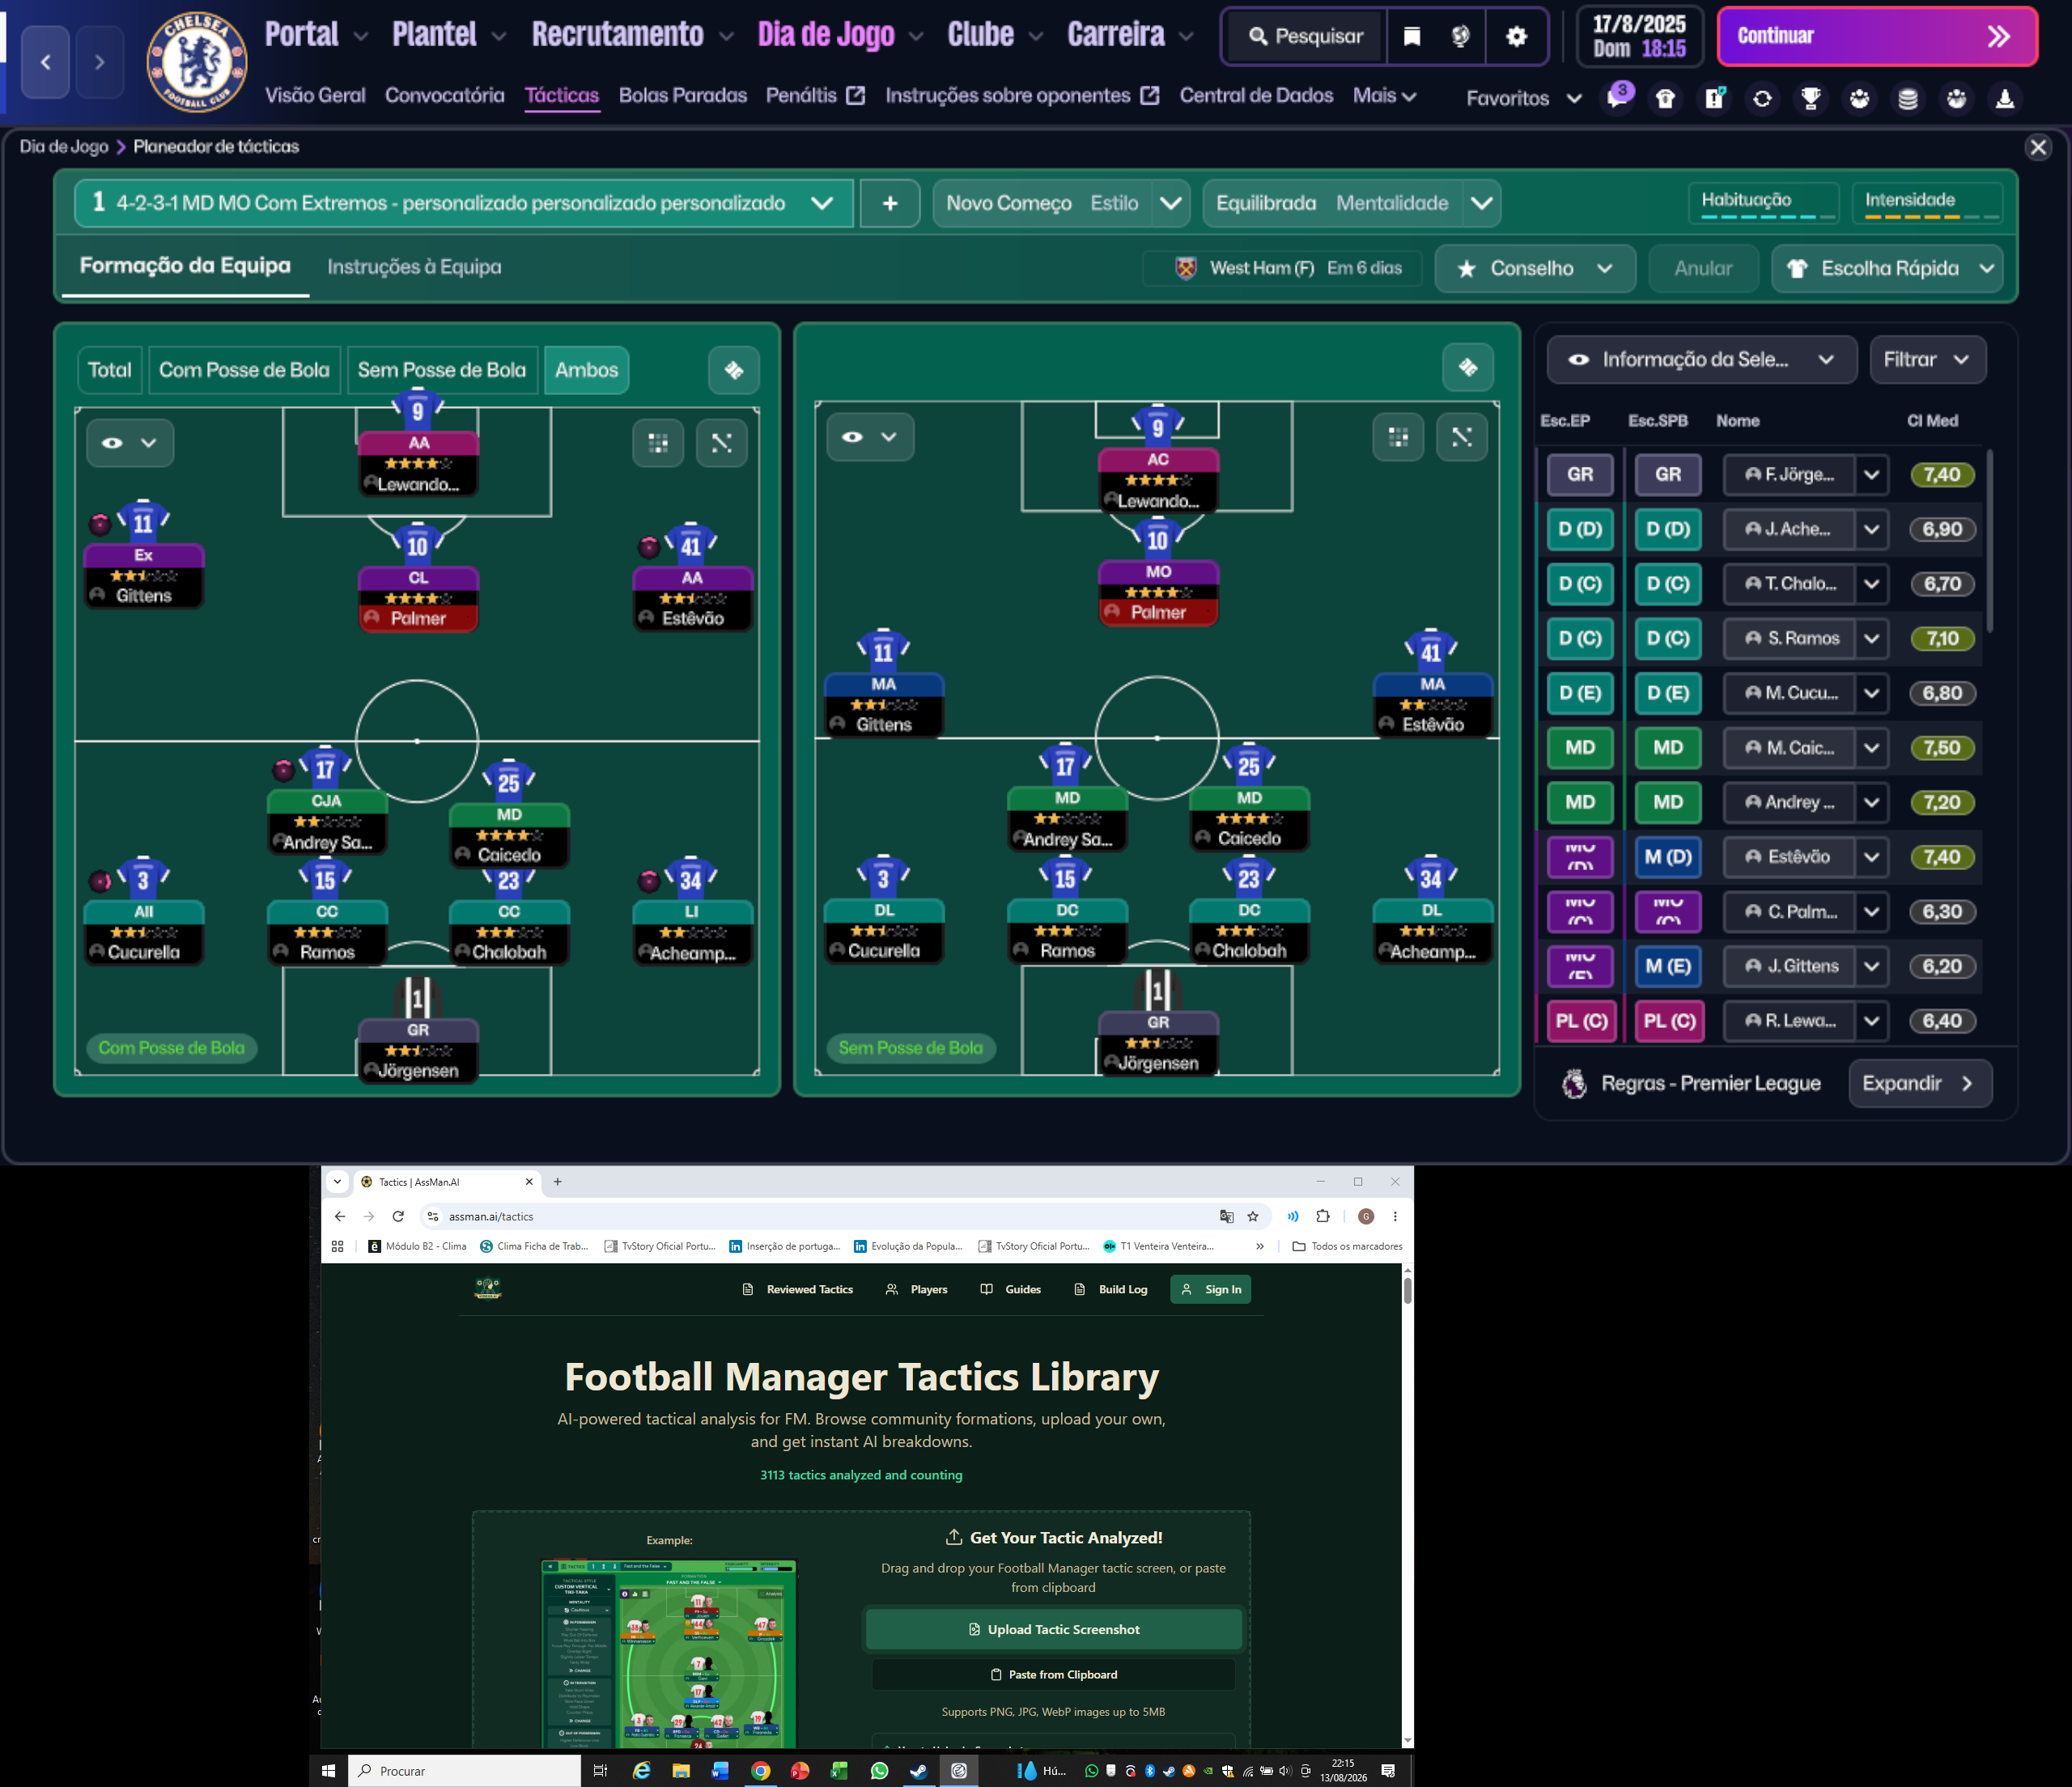This screenshot has width=2072, height=1787.
Task: Select the Ambos view toggle
Action: (x=587, y=370)
